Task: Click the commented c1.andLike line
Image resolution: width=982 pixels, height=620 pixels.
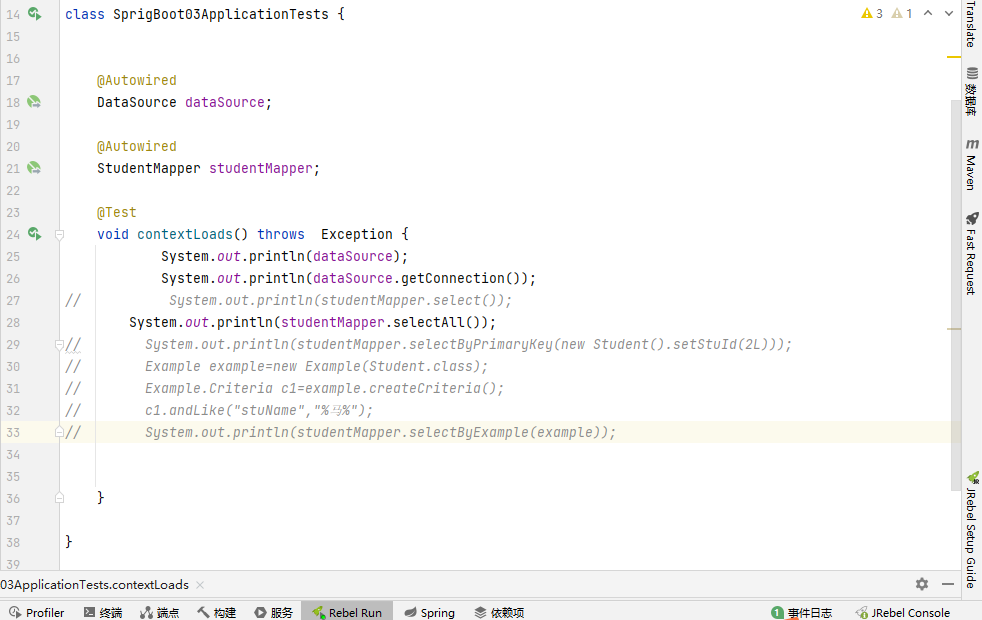Action: pos(259,410)
